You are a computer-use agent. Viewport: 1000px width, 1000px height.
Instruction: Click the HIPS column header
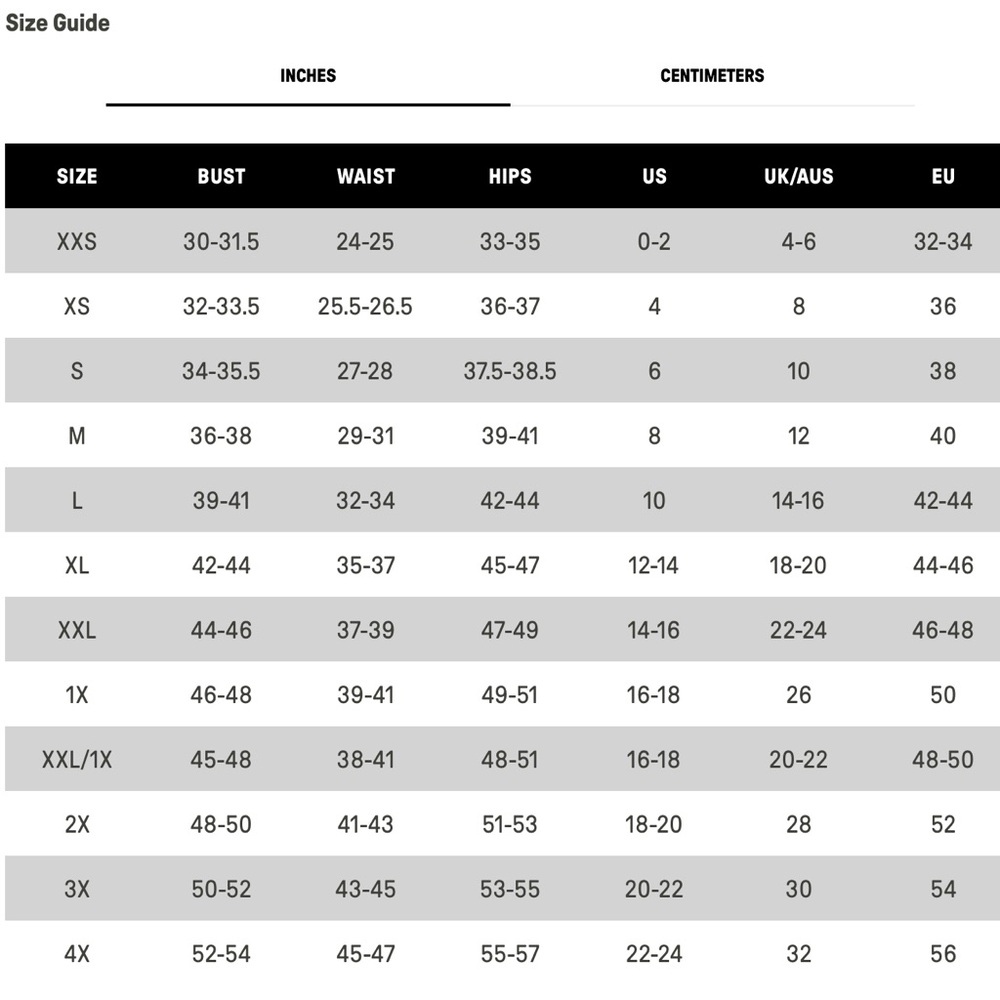coord(510,177)
